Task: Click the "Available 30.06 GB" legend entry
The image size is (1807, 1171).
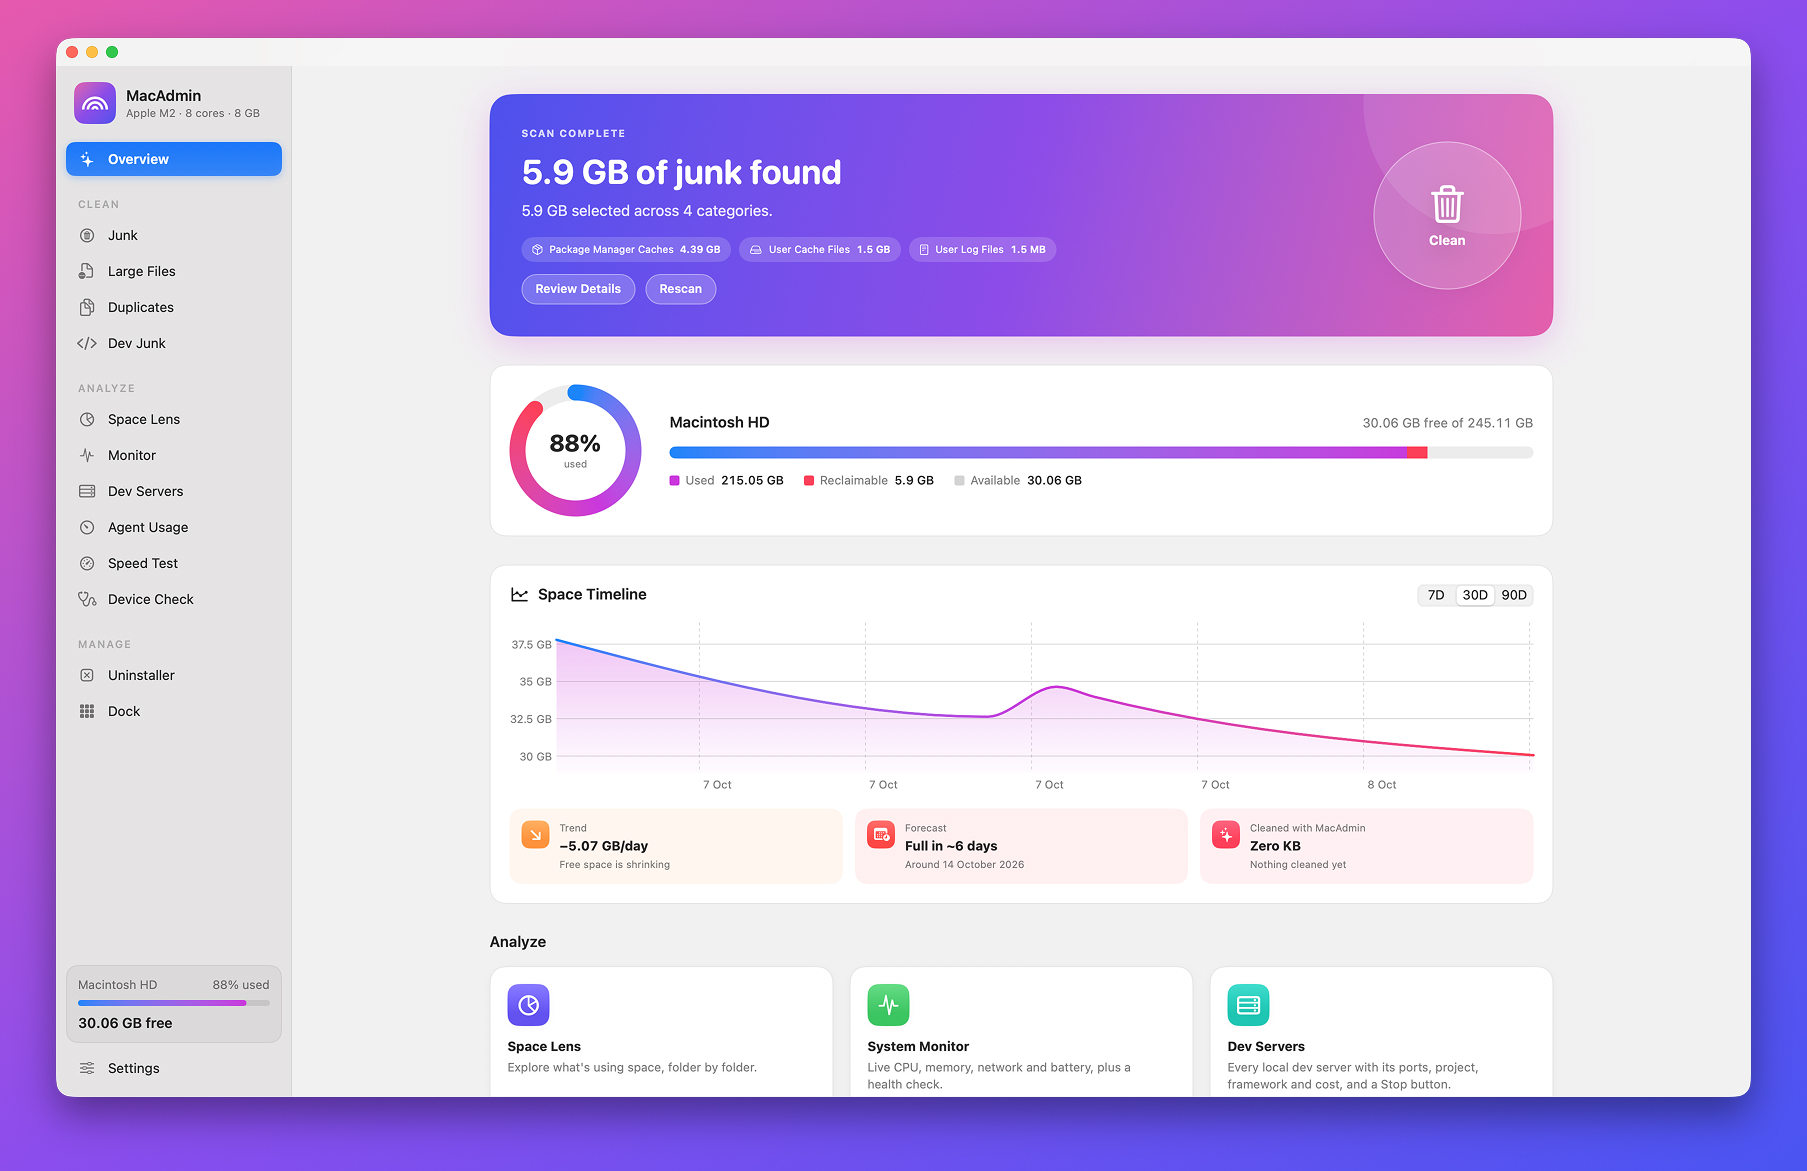Action: (1018, 481)
